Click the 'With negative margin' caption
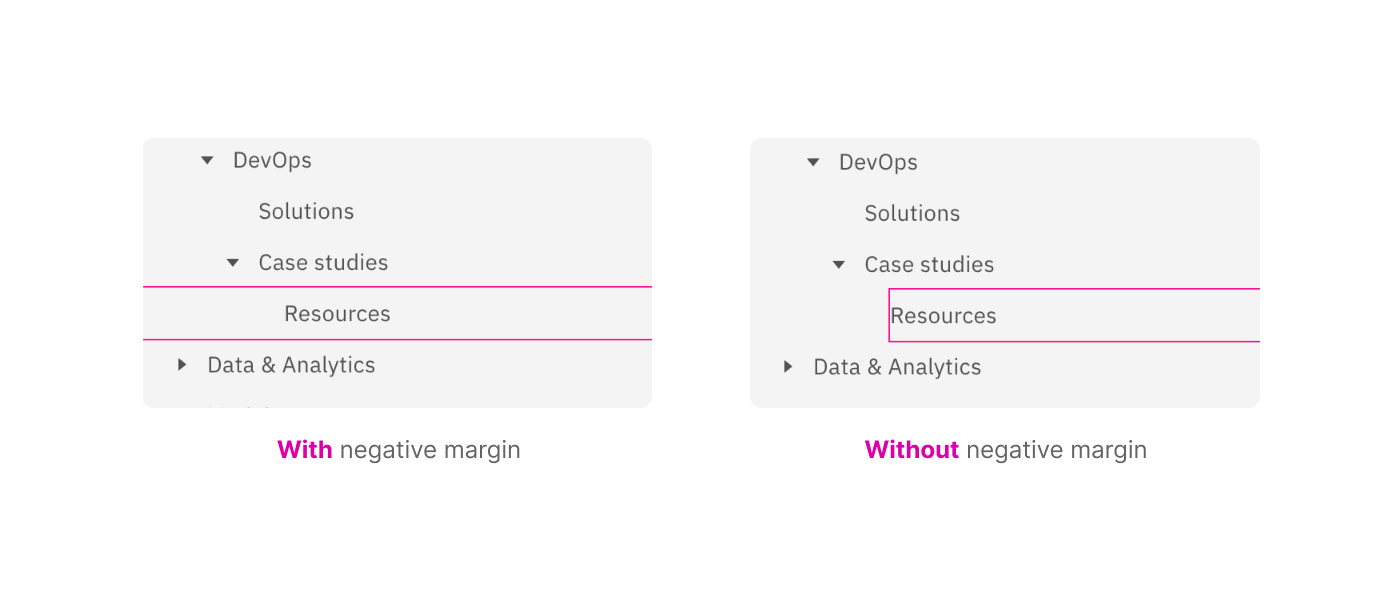The image size is (1400, 600). (398, 450)
